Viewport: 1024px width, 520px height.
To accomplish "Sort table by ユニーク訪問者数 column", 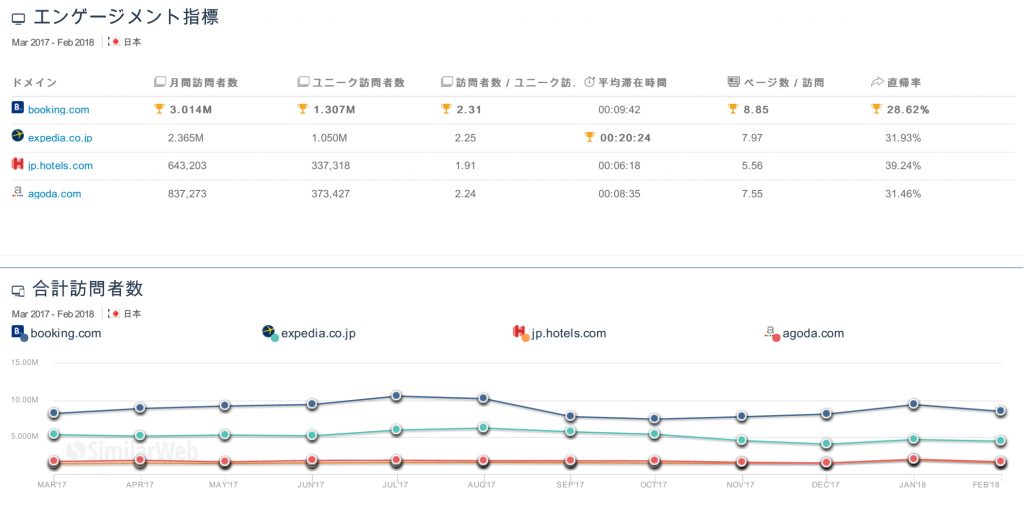I will tap(350, 82).
